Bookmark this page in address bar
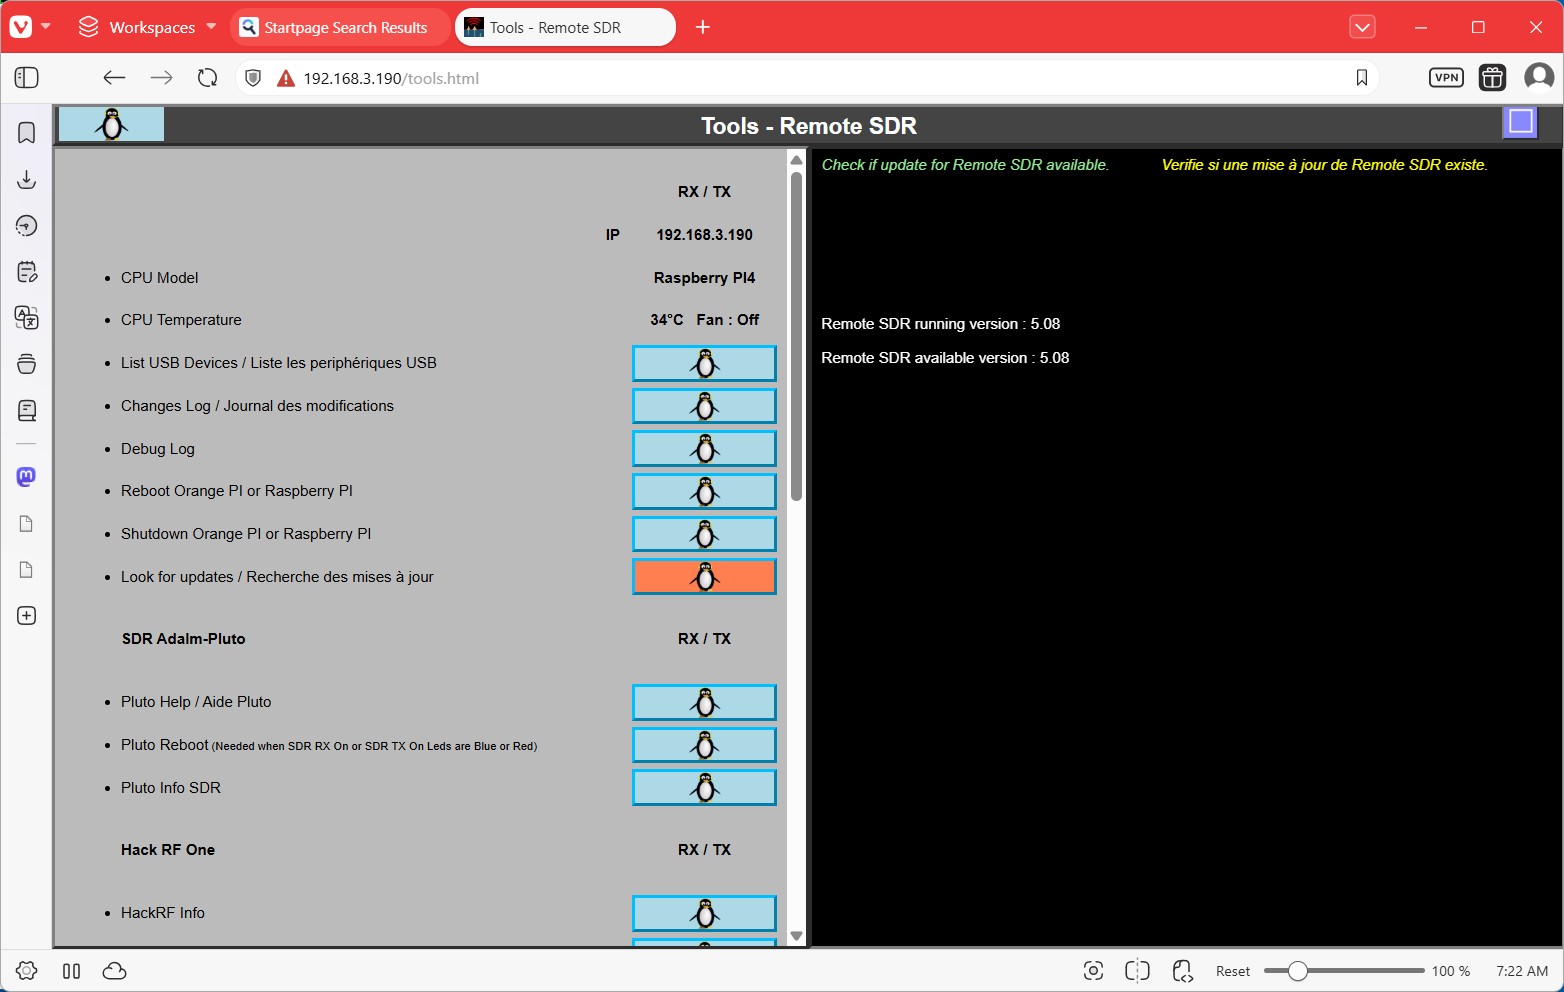Screen dimensions: 1564x992 tap(1362, 78)
